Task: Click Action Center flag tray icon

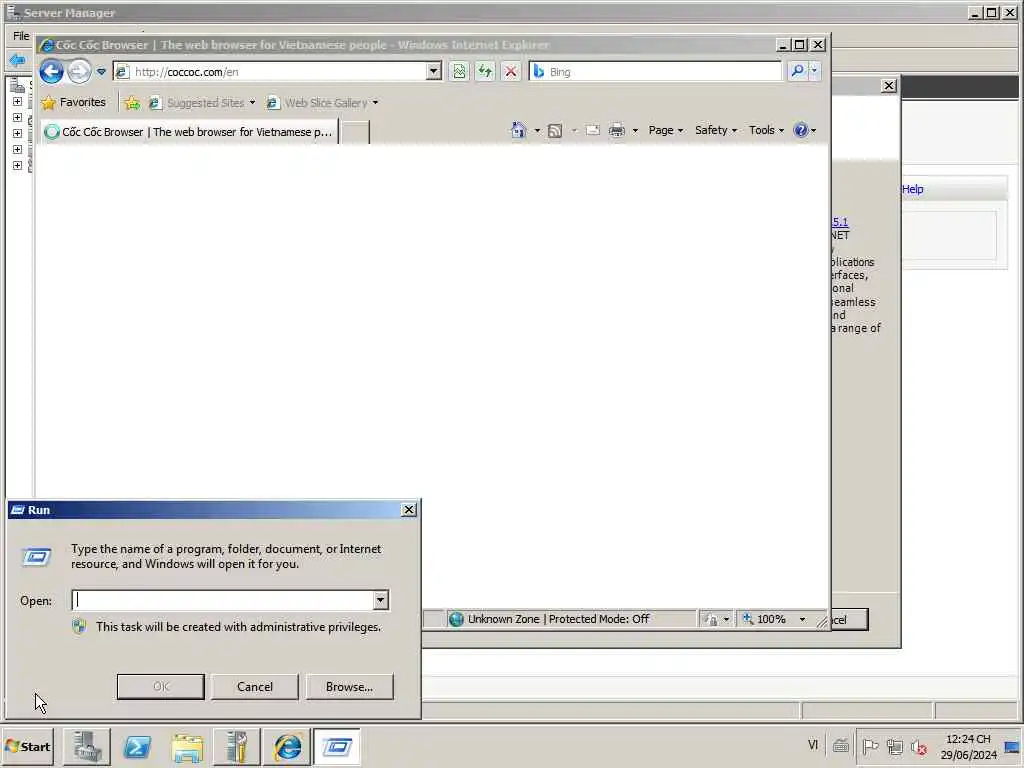Action: 870,746
